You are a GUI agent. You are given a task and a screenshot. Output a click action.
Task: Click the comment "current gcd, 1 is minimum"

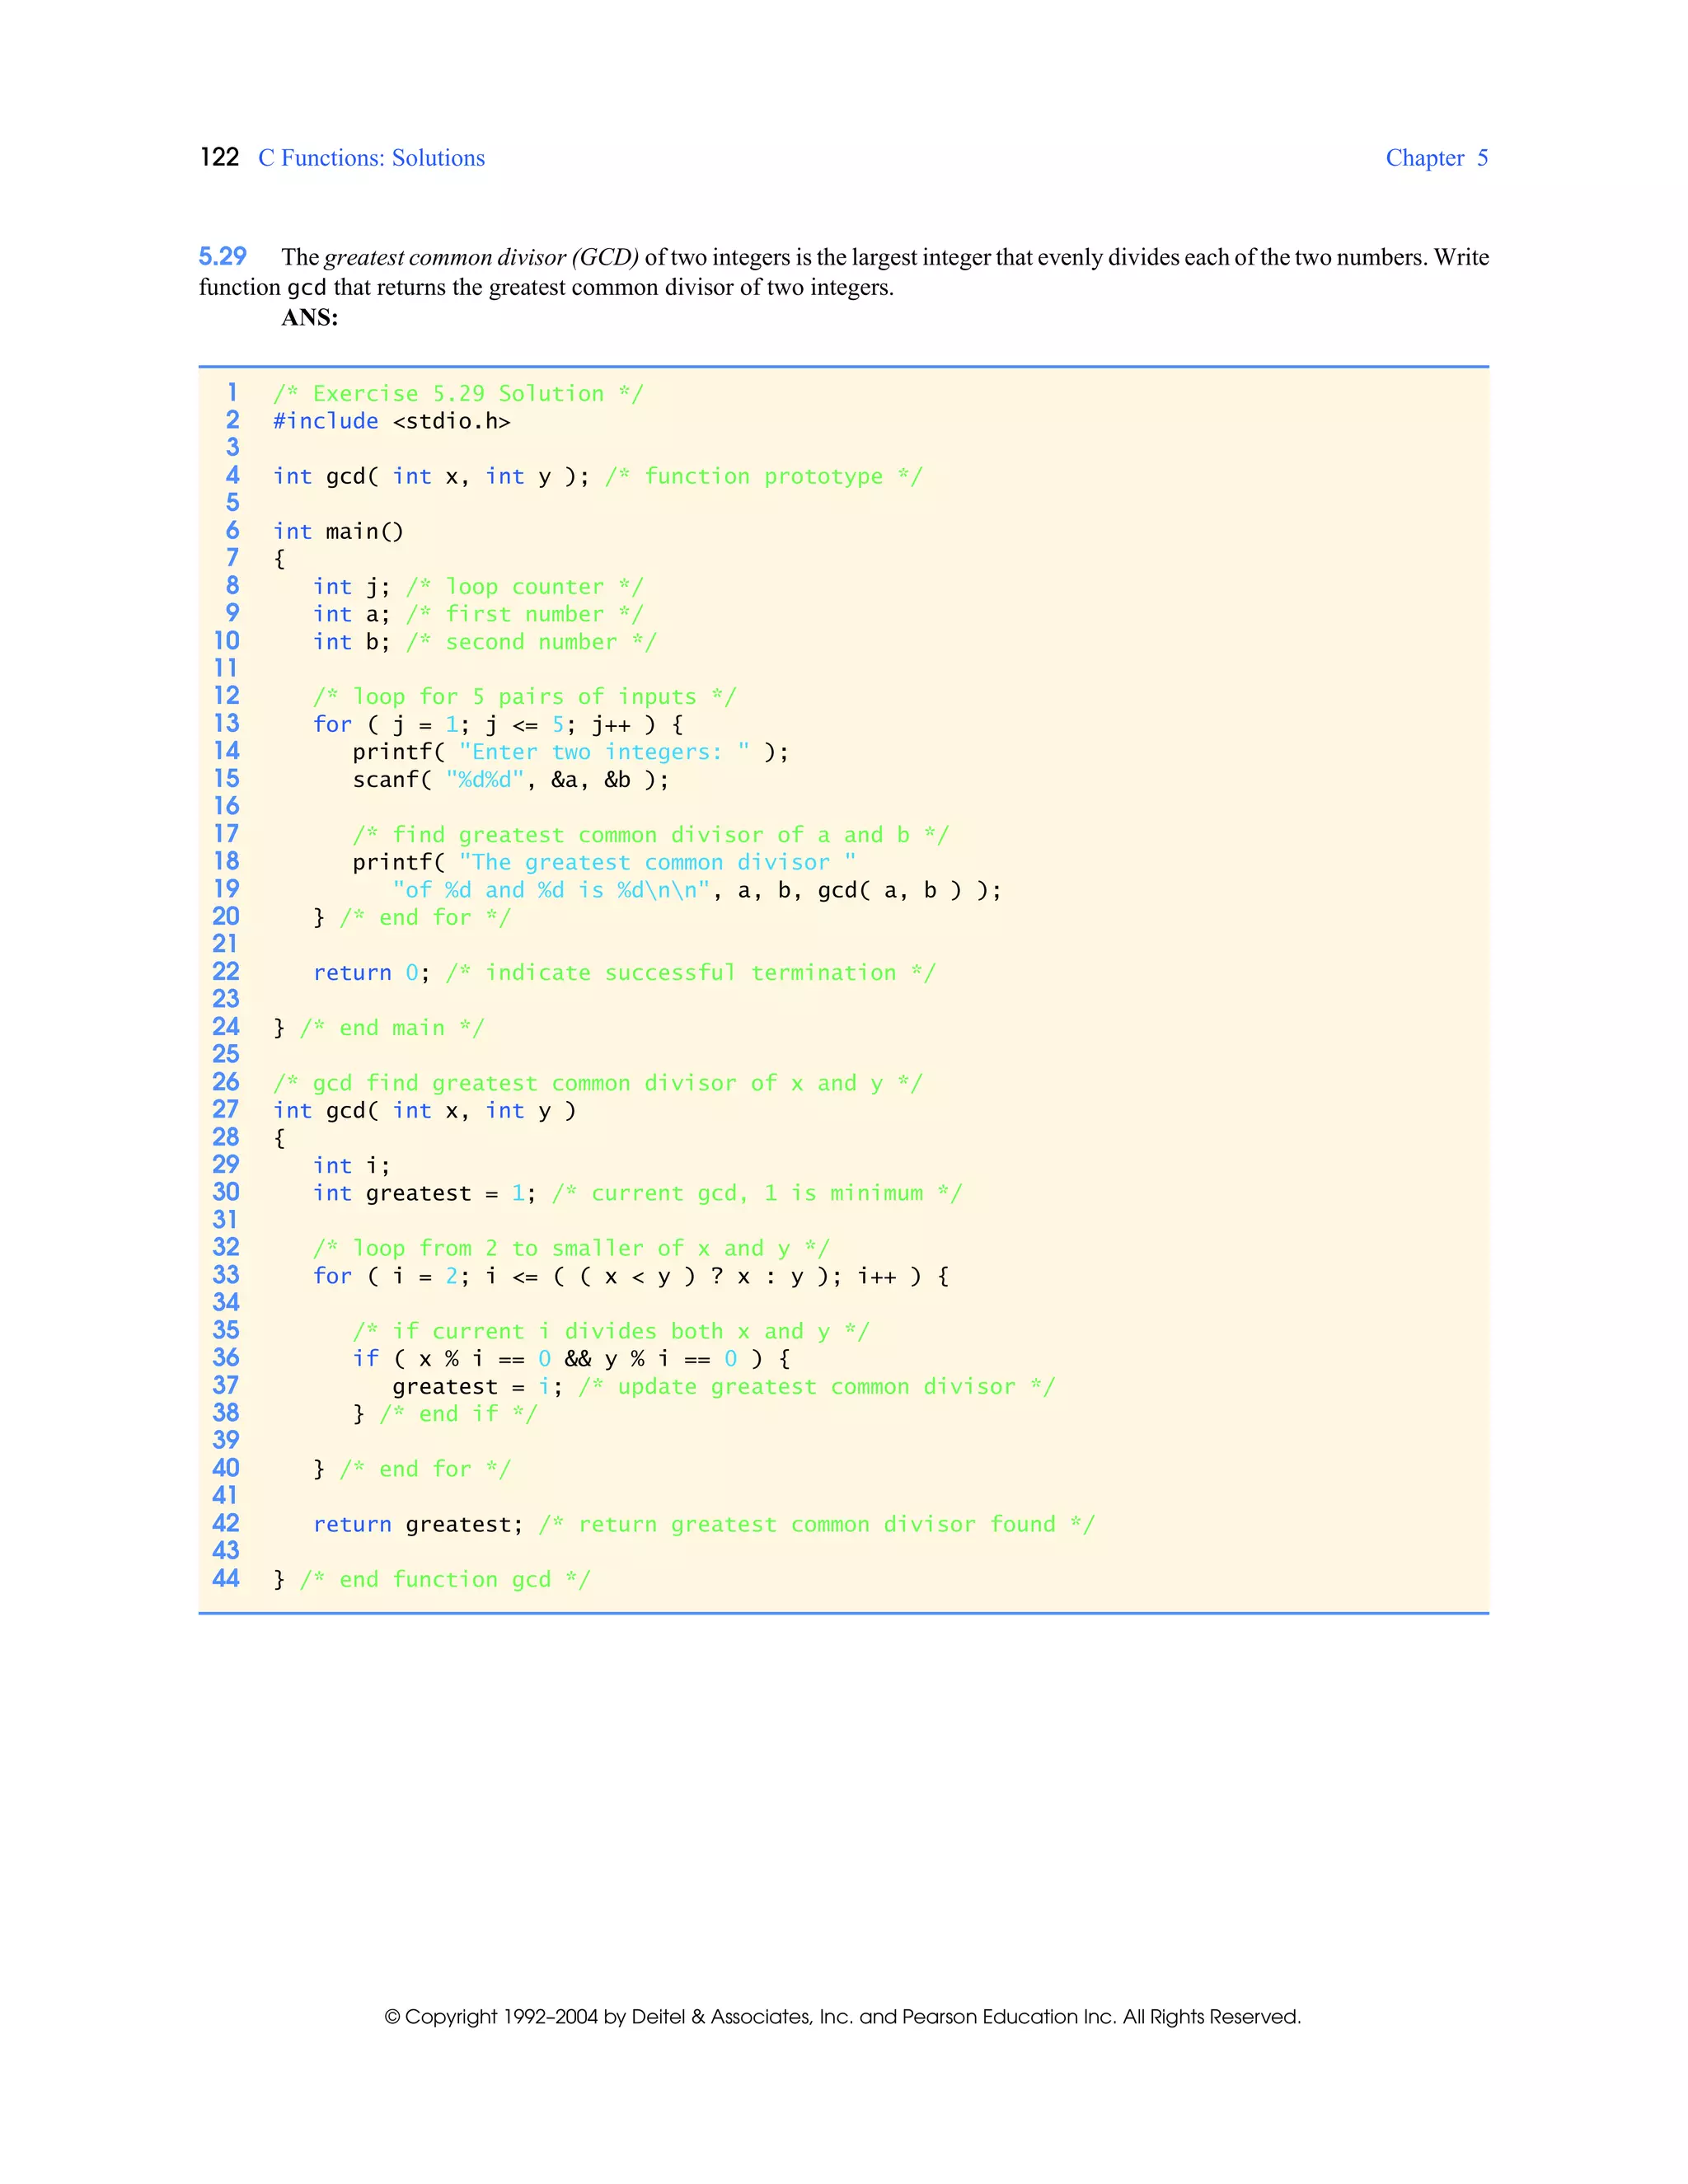pos(756,1193)
